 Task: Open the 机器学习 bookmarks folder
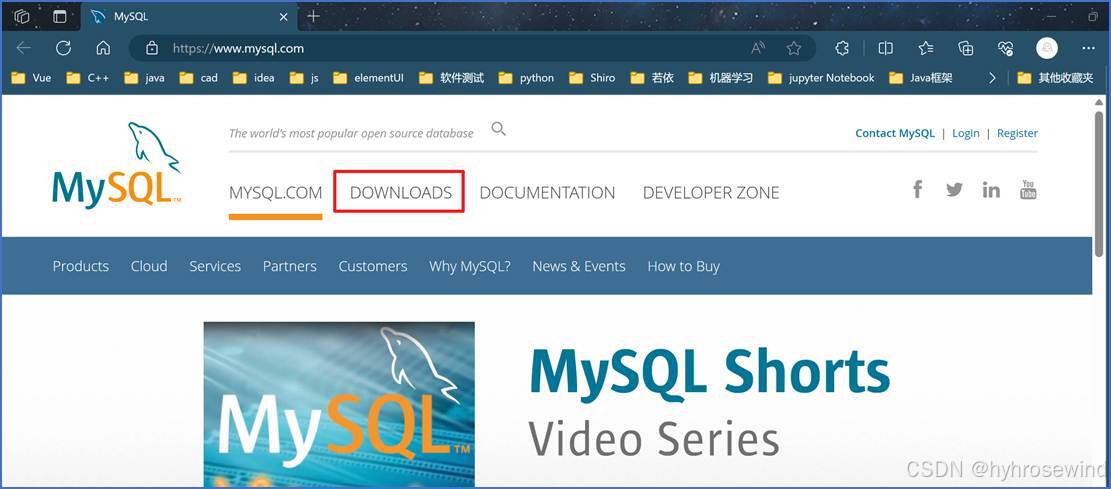721,78
